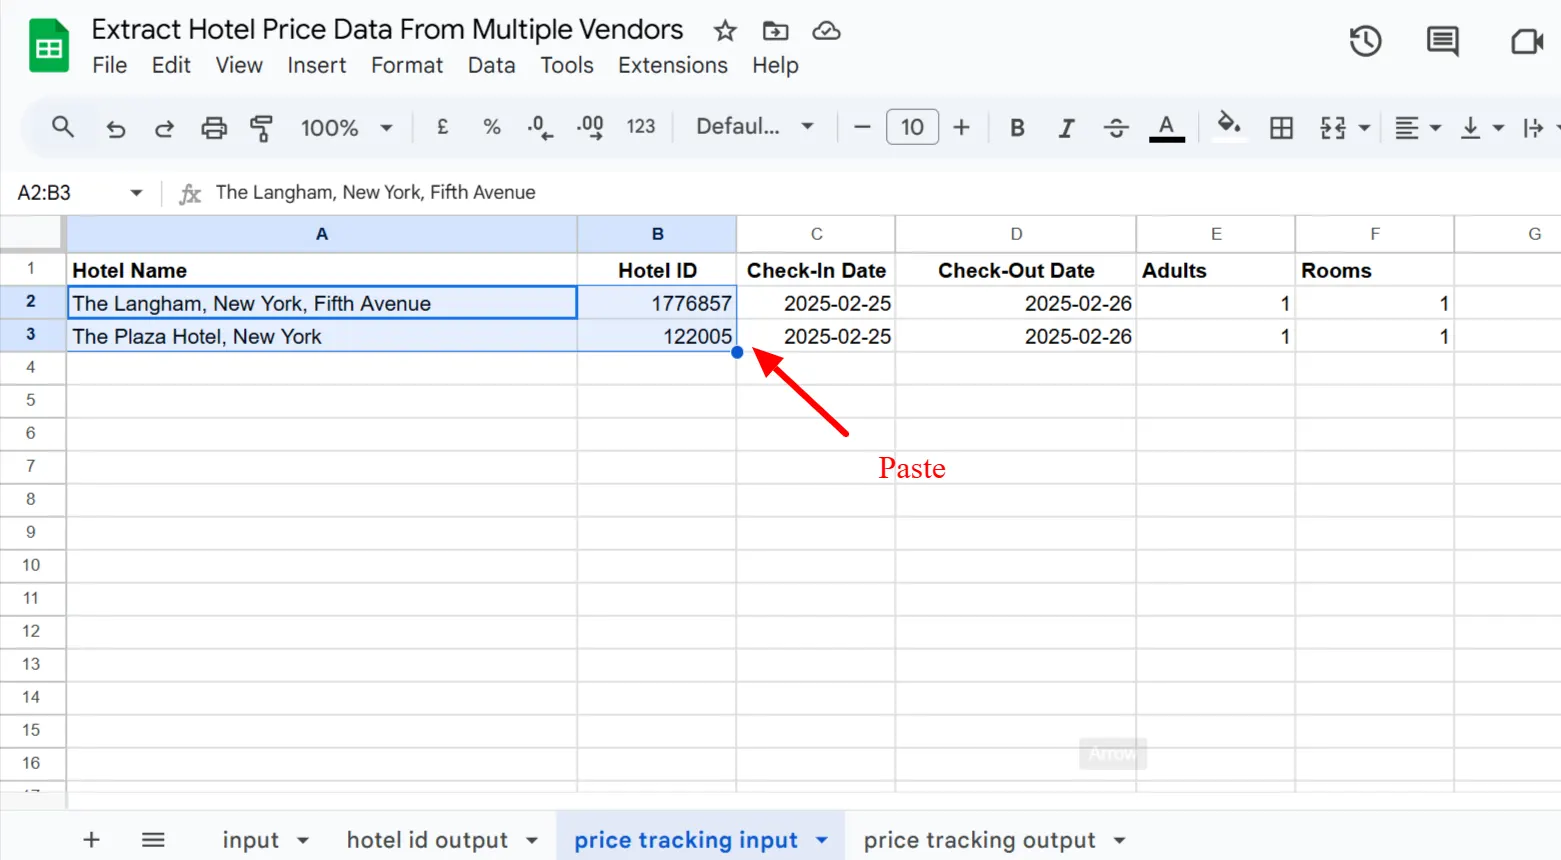
Task: Open the File menu
Action: 110,65
